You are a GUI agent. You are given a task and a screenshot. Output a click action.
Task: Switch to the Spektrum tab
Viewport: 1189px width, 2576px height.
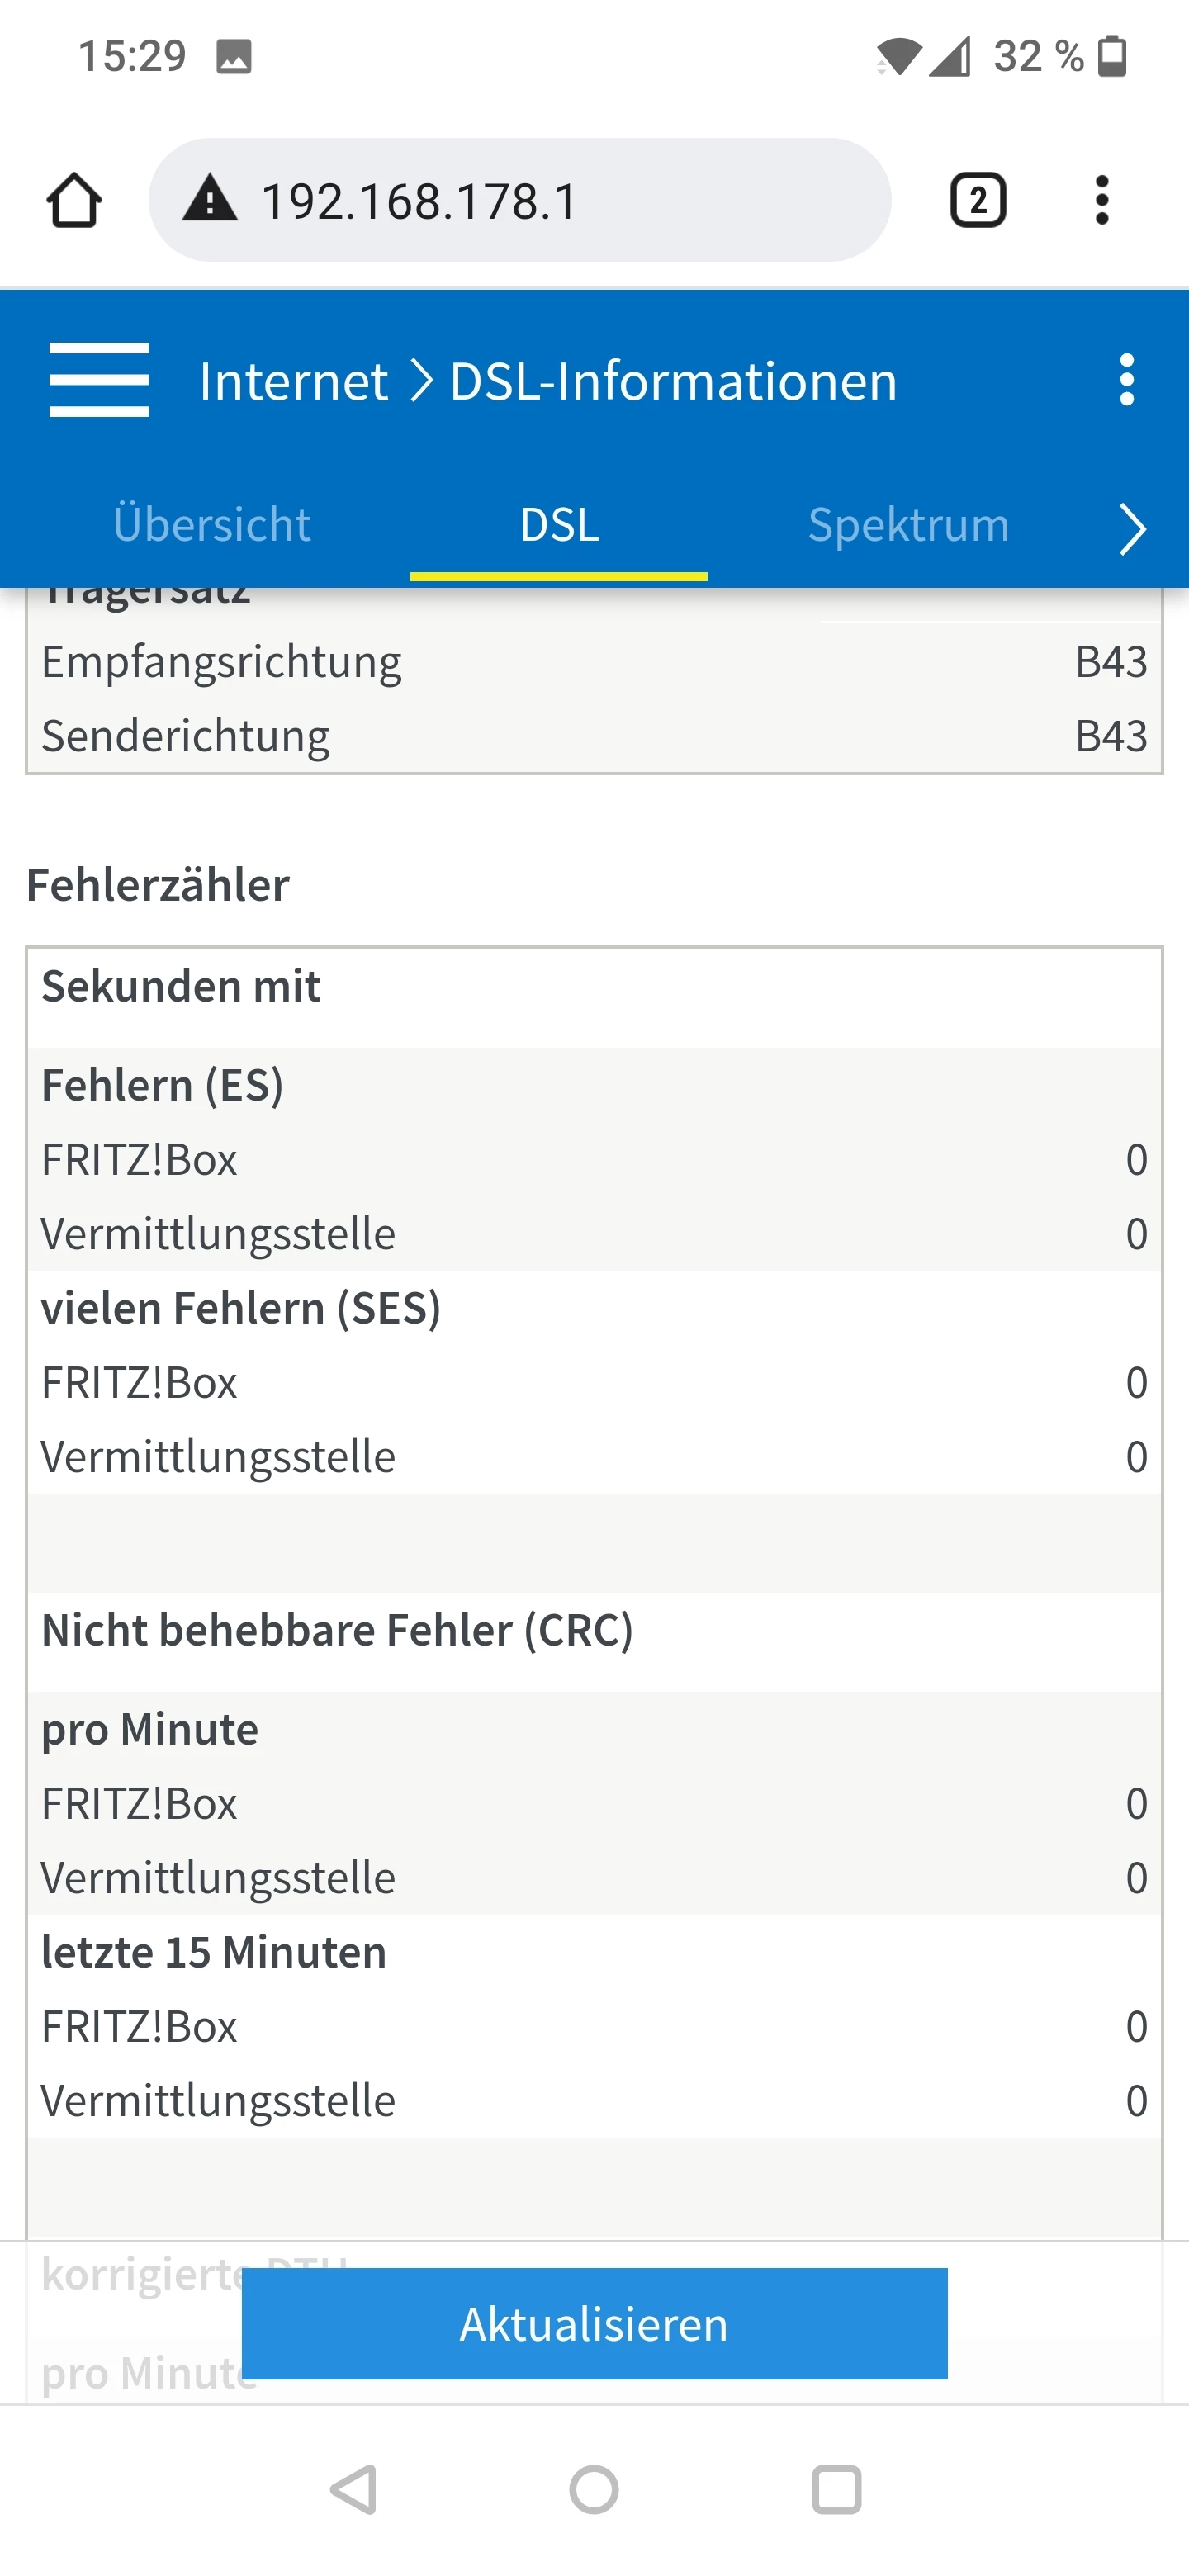coord(908,525)
